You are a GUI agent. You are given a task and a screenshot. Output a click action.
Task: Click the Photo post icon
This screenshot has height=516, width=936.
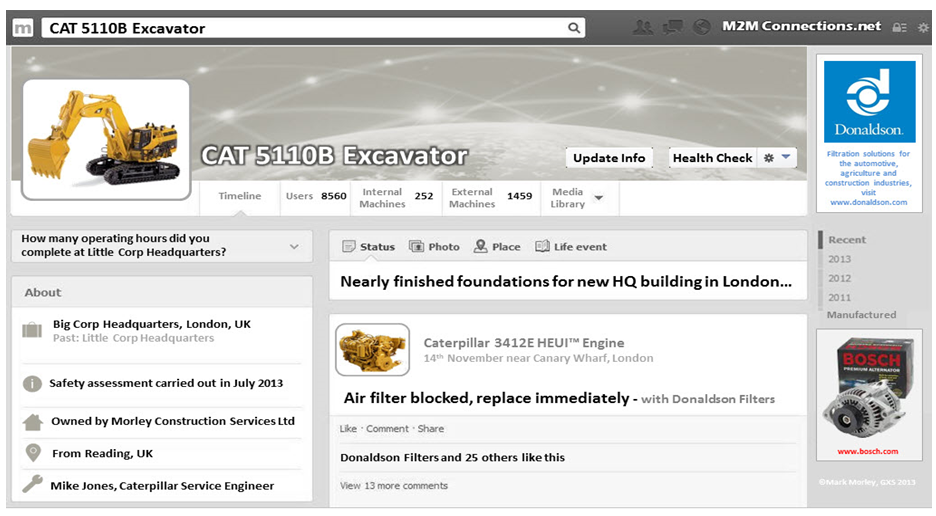416,247
